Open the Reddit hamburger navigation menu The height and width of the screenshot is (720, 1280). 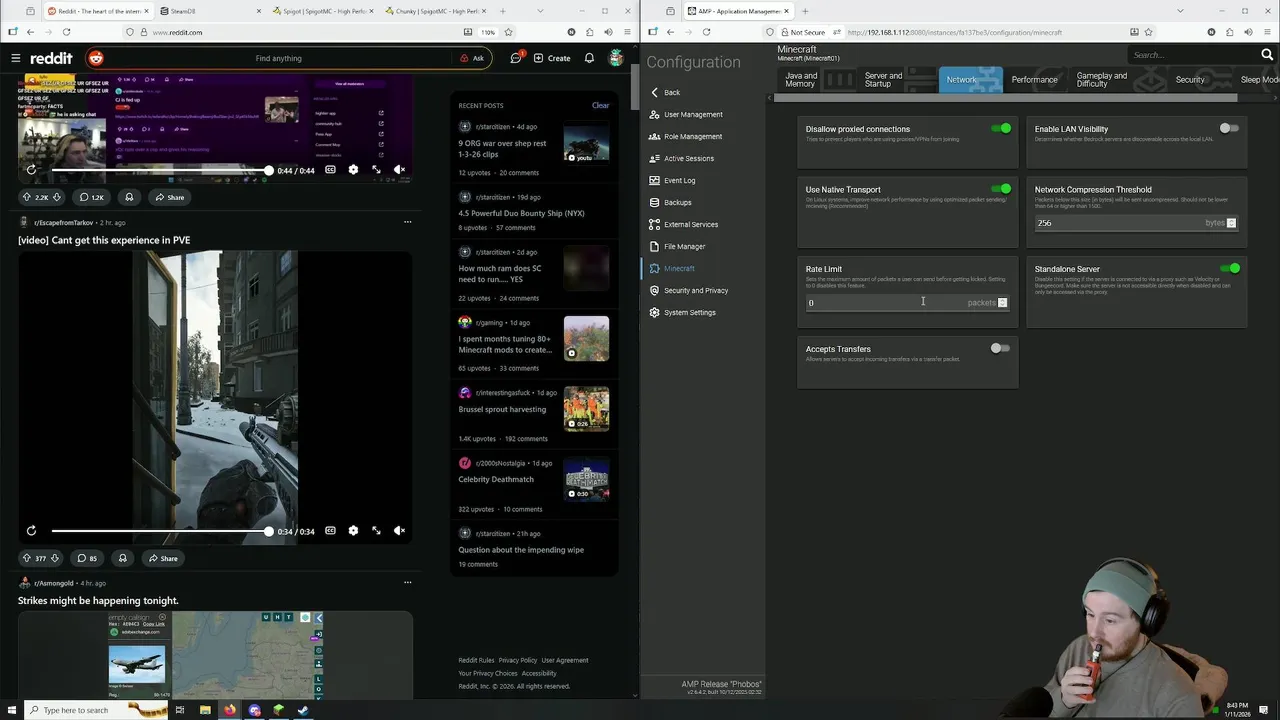click(x=15, y=58)
